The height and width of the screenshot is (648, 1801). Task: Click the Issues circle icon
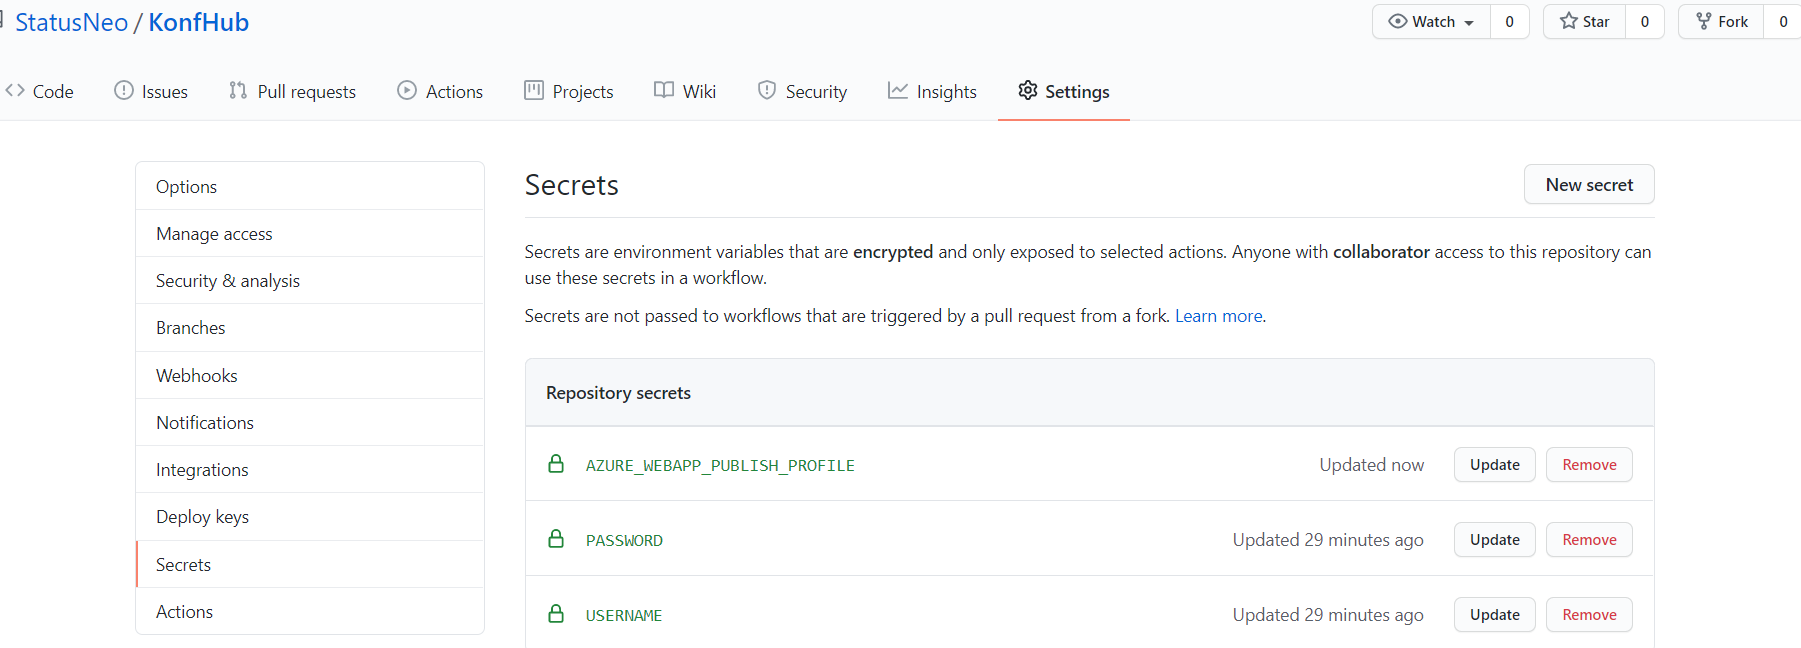tap(124, 91)
